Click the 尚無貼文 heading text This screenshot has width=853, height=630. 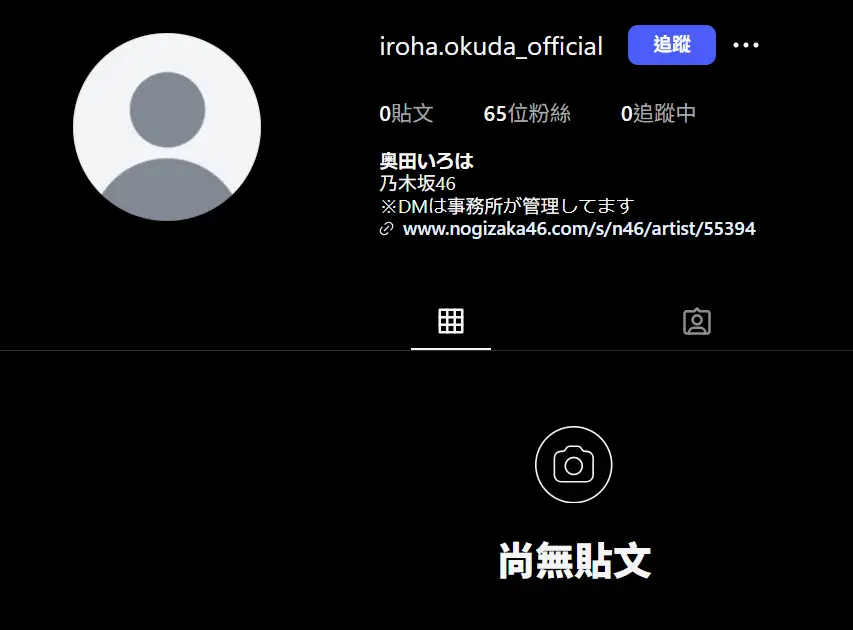(x=574, y=560)
